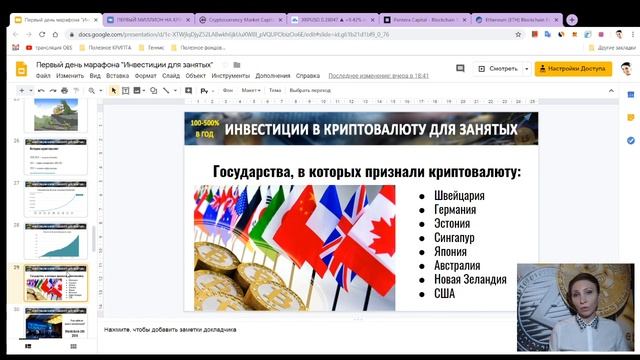Open the Файл menu
The image size is (640, 360).
click(43, 76)
